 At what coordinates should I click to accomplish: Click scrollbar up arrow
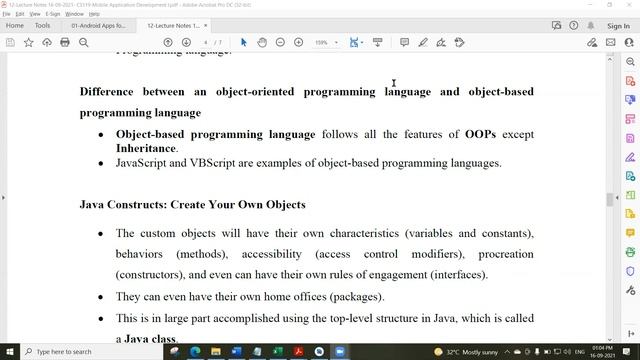(610, 60)
